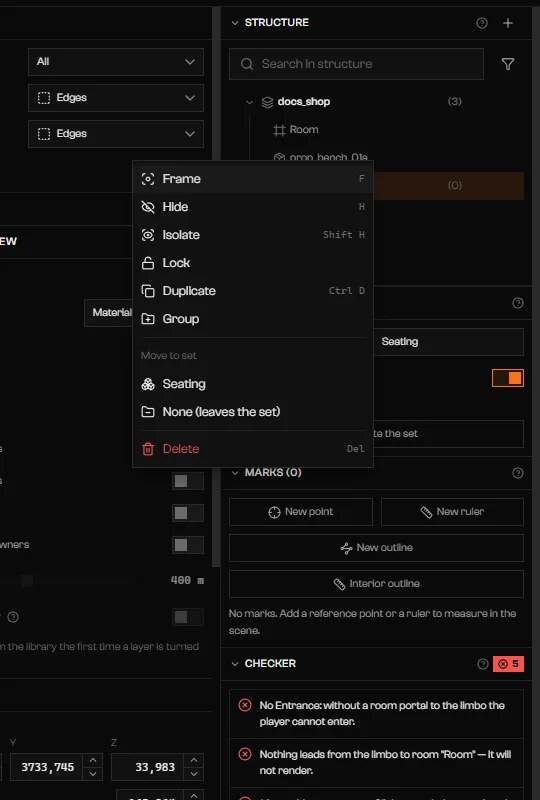
Task: Click the search magnifier icon in structure
Action: pos(247,64)
